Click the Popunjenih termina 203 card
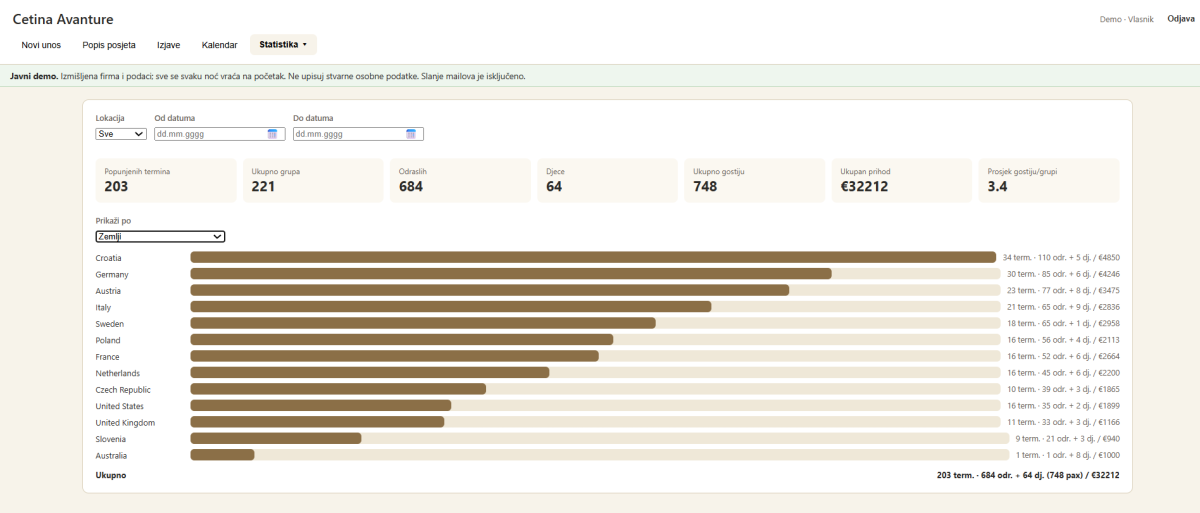 pos(165,180)
